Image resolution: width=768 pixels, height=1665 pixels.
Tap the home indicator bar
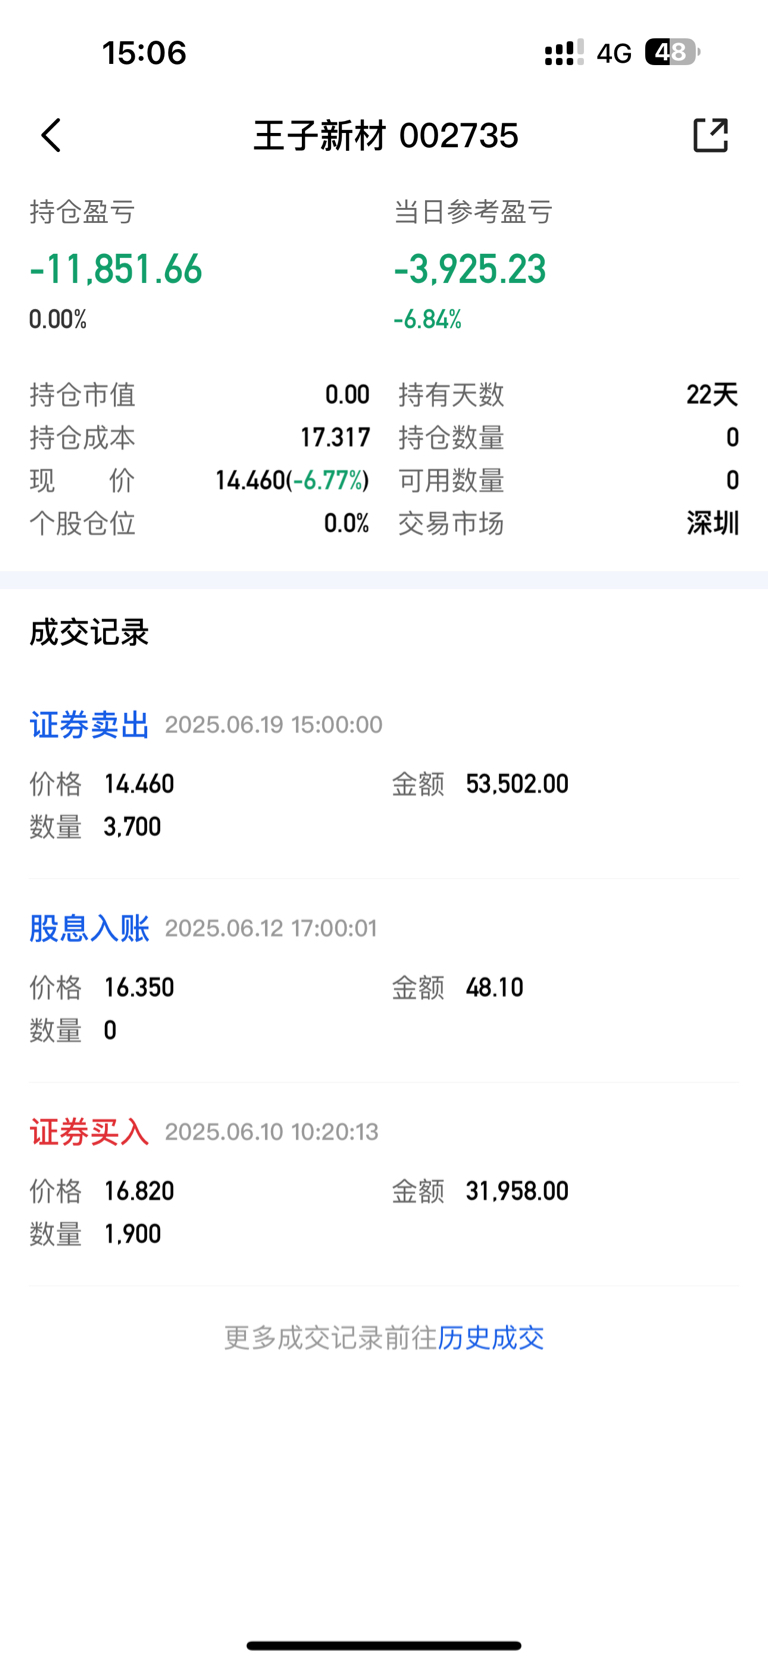(x=384, y=1645)
